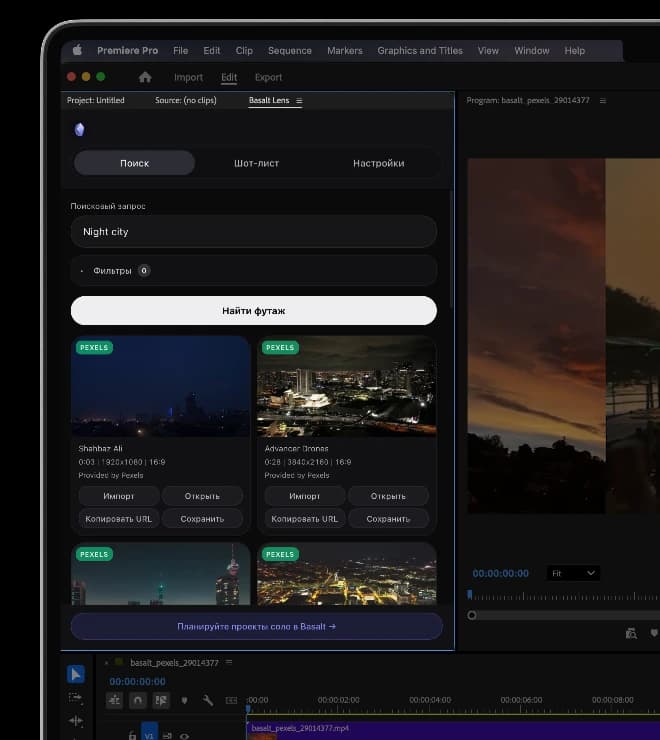Open the File menu
This screenshot has width=660, height=740.
tap(180, 50)
